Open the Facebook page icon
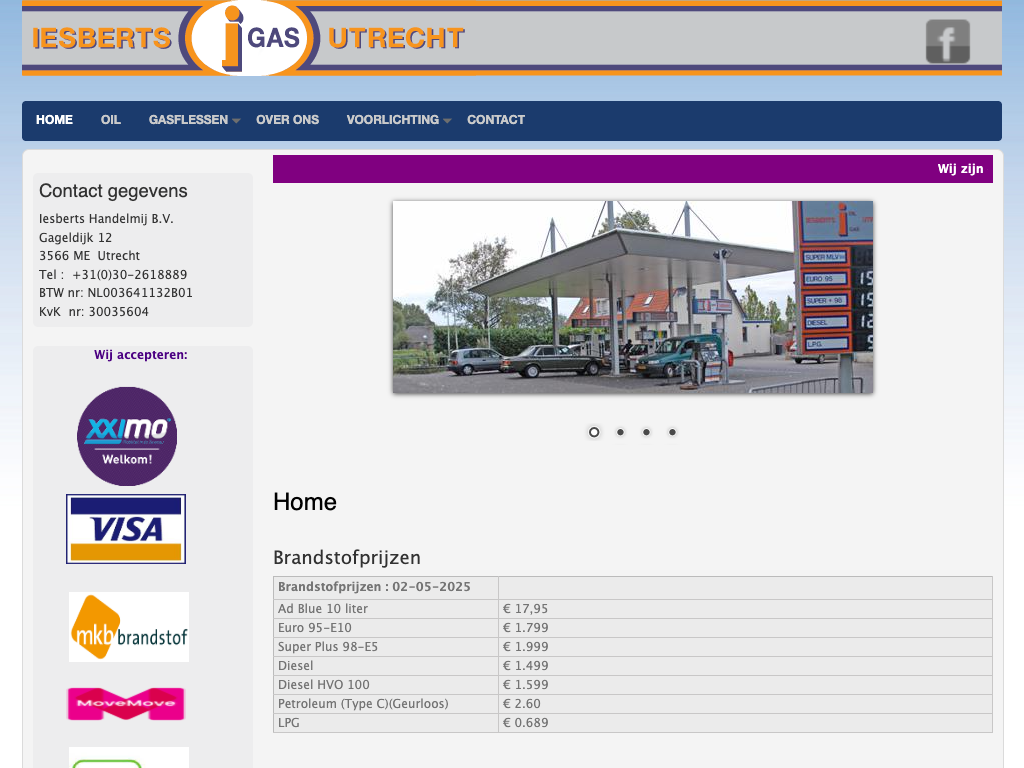The height and width of the screenshot is (768, 1024). click(x=947, y=41)
